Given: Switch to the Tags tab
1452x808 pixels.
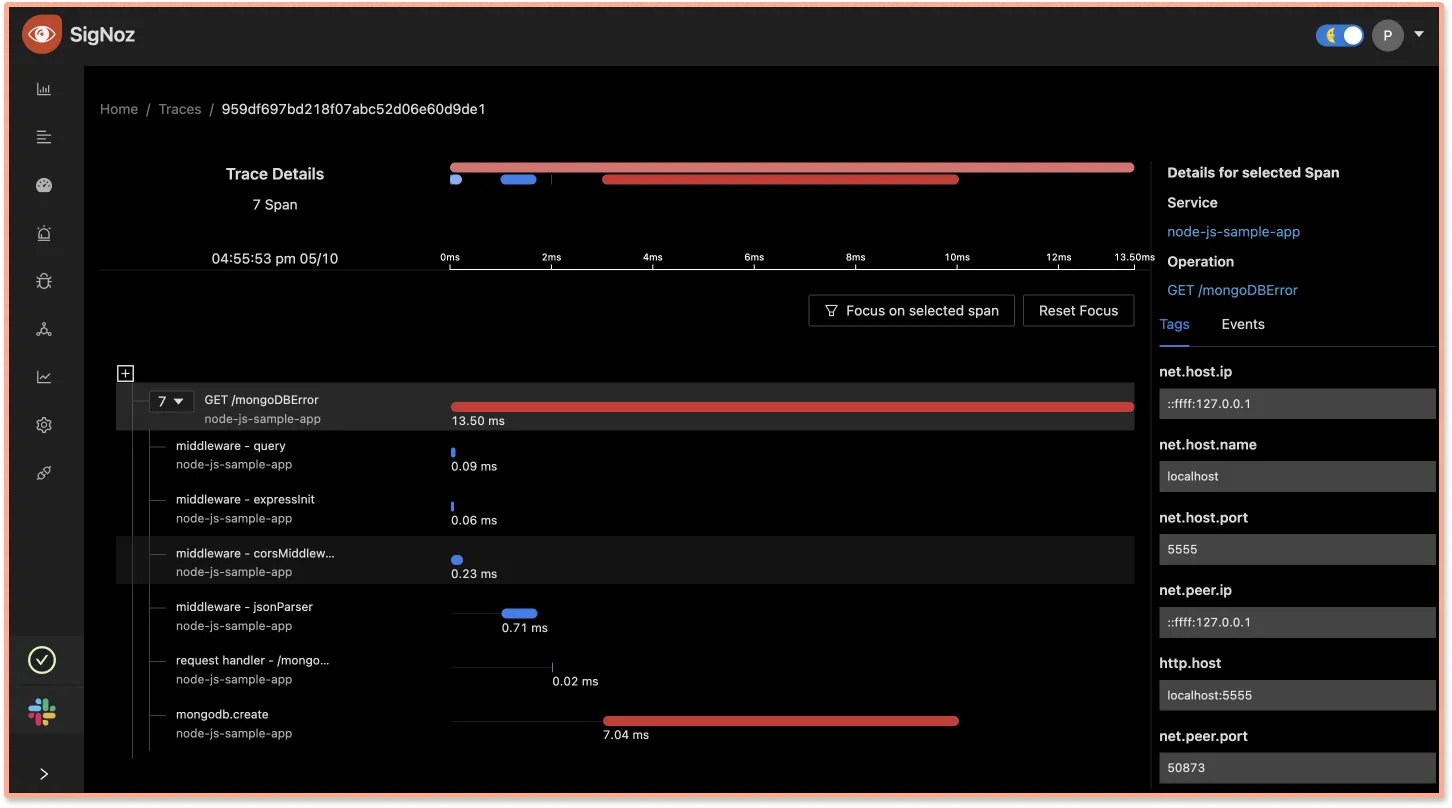Looking at the screenshot, I should (1174, 324).
